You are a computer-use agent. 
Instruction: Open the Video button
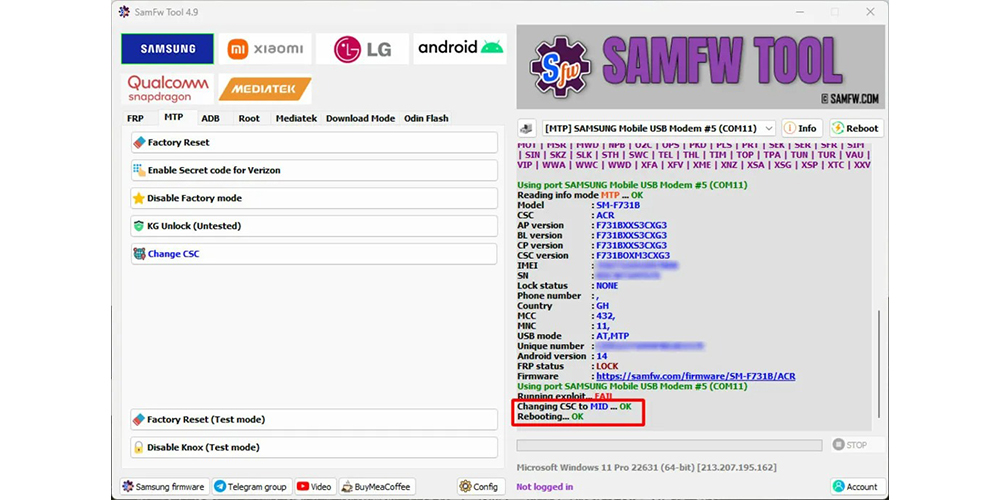tap(314, 487)
